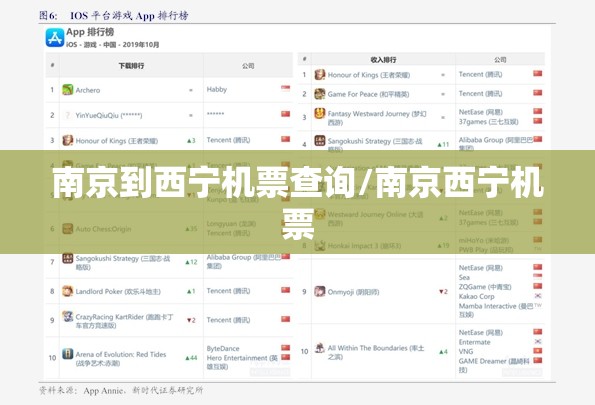Click the 公司 header of the revenue table
The image size is (595, 405).
(x=500, y=60)
